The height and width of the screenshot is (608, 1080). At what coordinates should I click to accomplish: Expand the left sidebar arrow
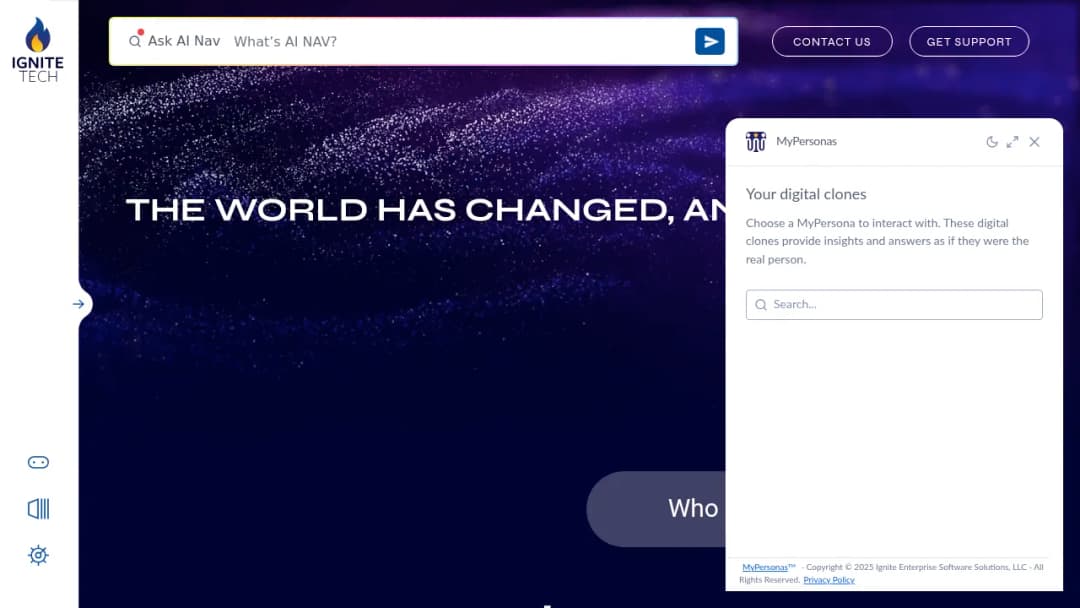pos(79,304)
